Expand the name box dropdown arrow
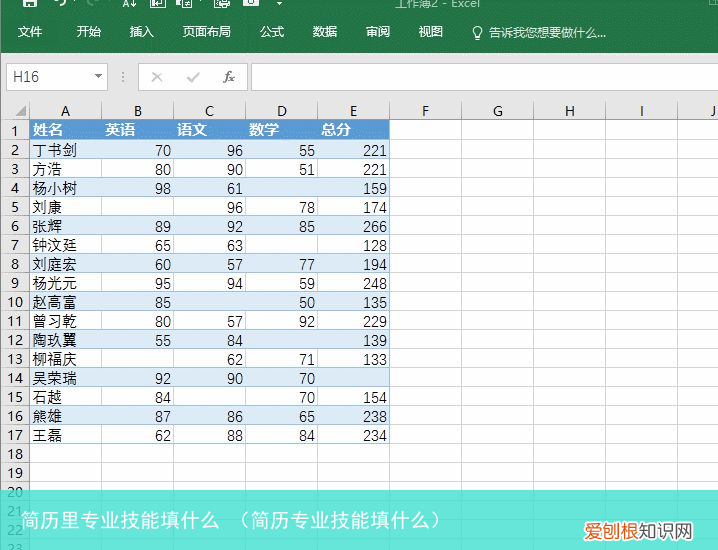718x550 pixels. [98, 76]
